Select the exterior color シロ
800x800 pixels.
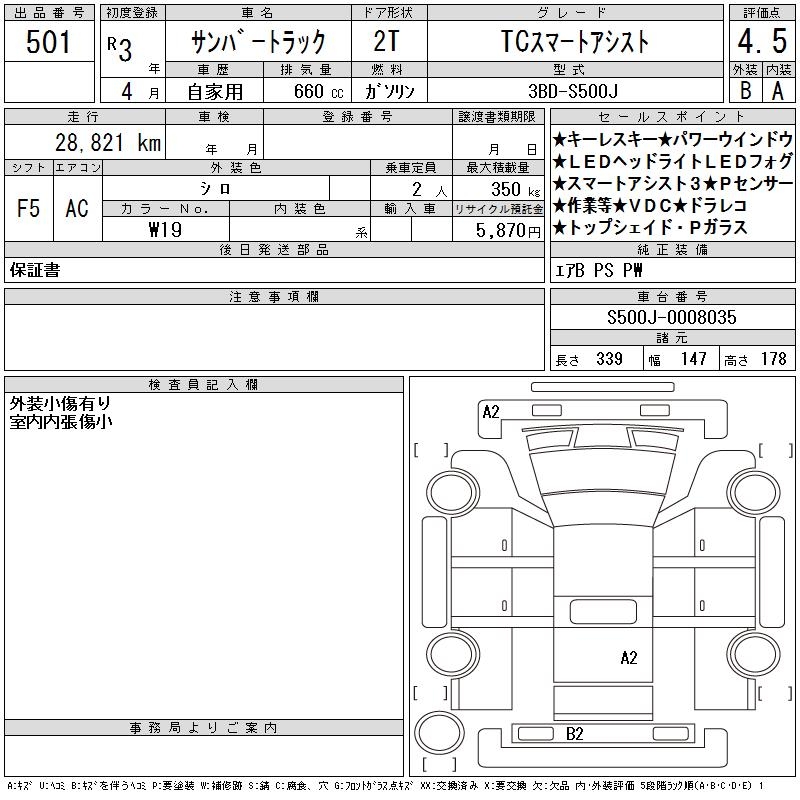coord(216,189)
